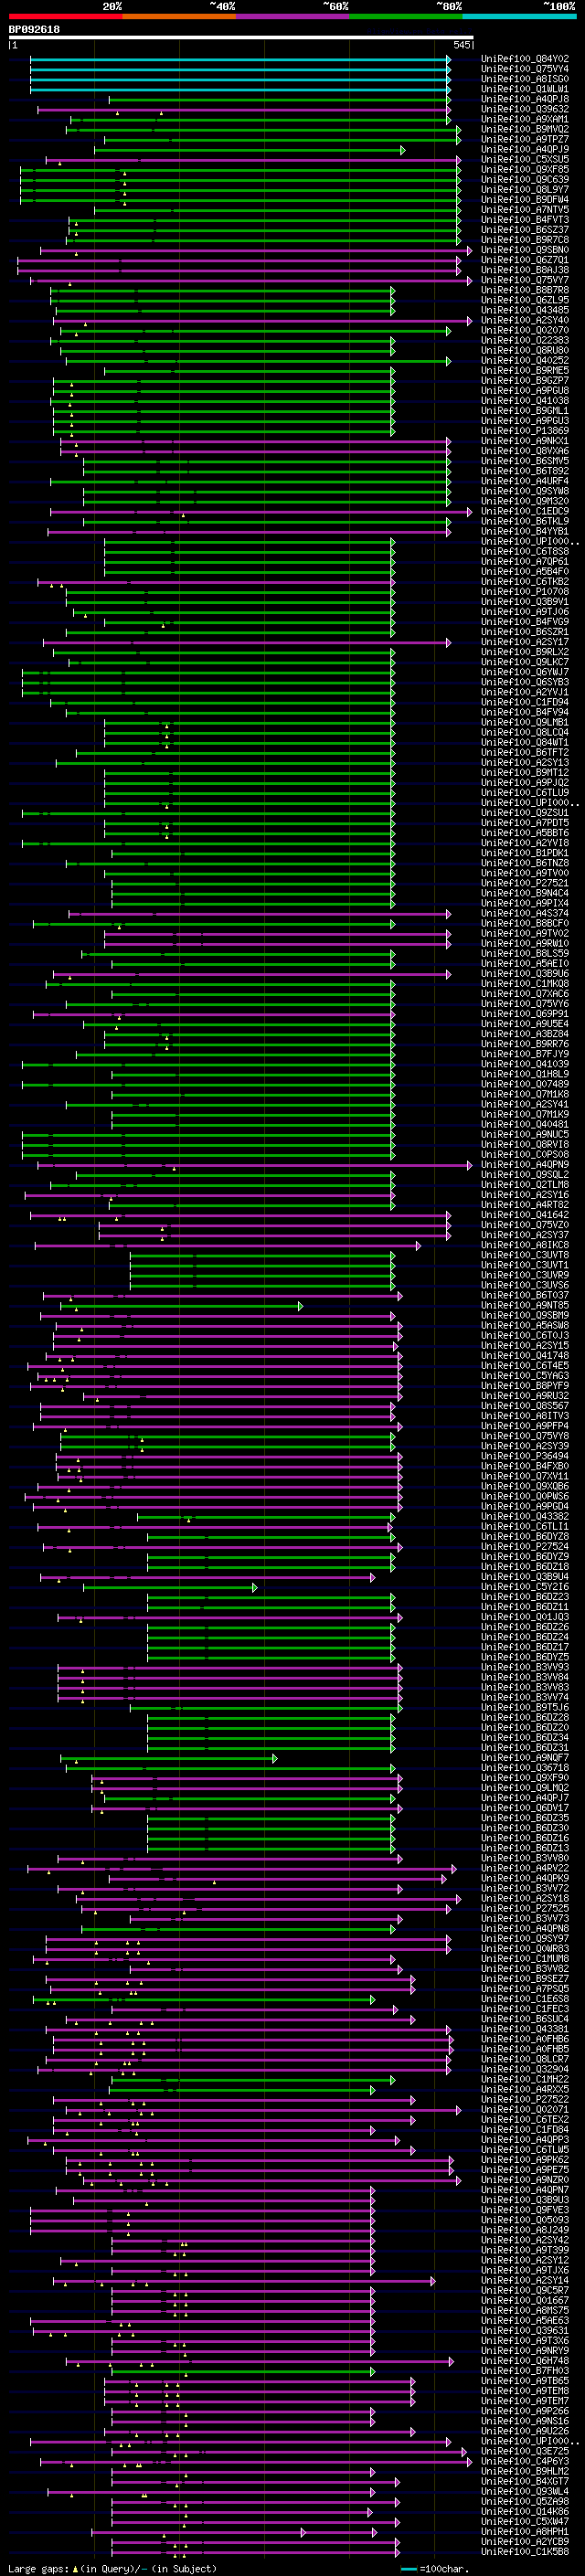The image size is (585, 2576).
Task: Select the UniRef100_A4QPJ9 label
Action: [x=525, y=149]
